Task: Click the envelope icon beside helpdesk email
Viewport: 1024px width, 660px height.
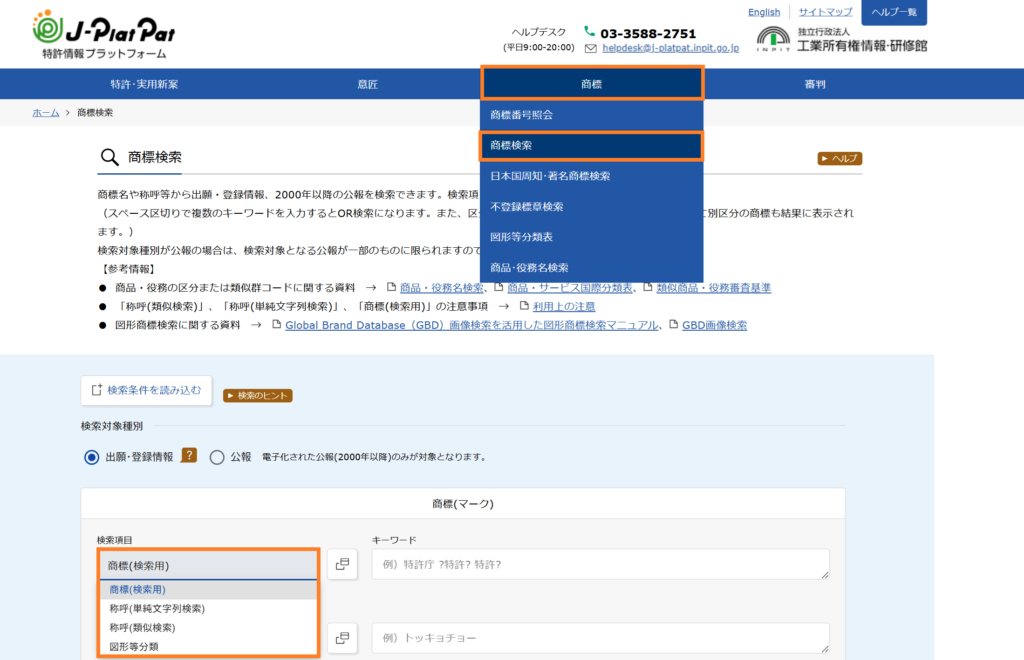Action: [x=591, y=46]
